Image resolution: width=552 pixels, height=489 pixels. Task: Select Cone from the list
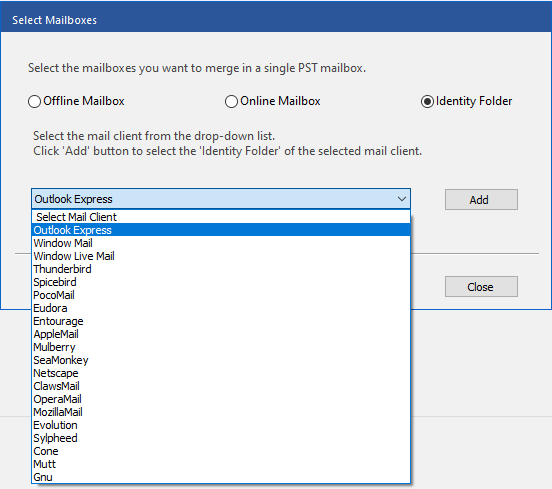221,451
